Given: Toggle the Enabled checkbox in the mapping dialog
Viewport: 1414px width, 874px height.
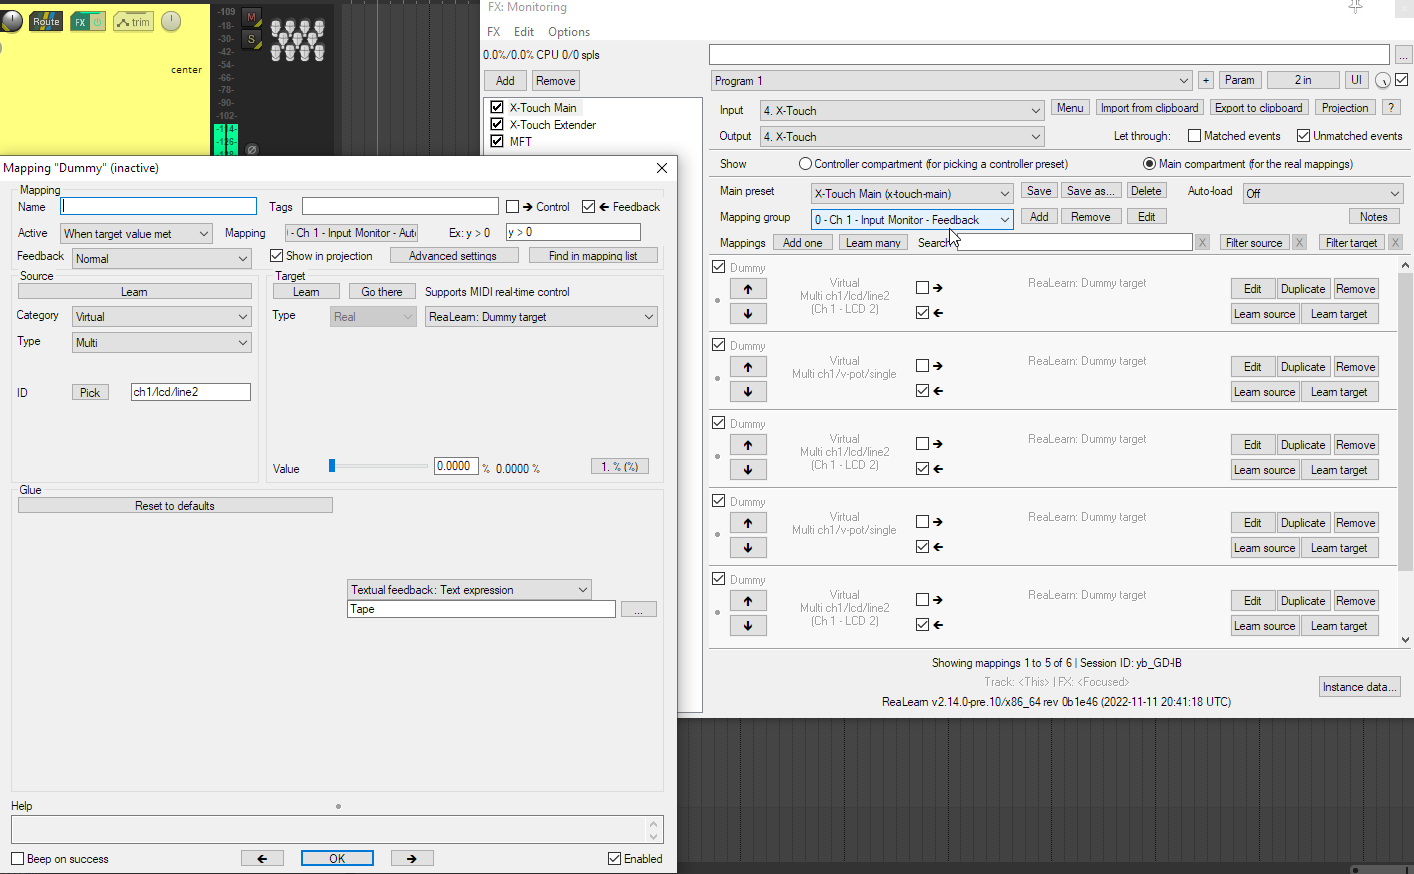Looking at the screenshot, I should 614,859.
